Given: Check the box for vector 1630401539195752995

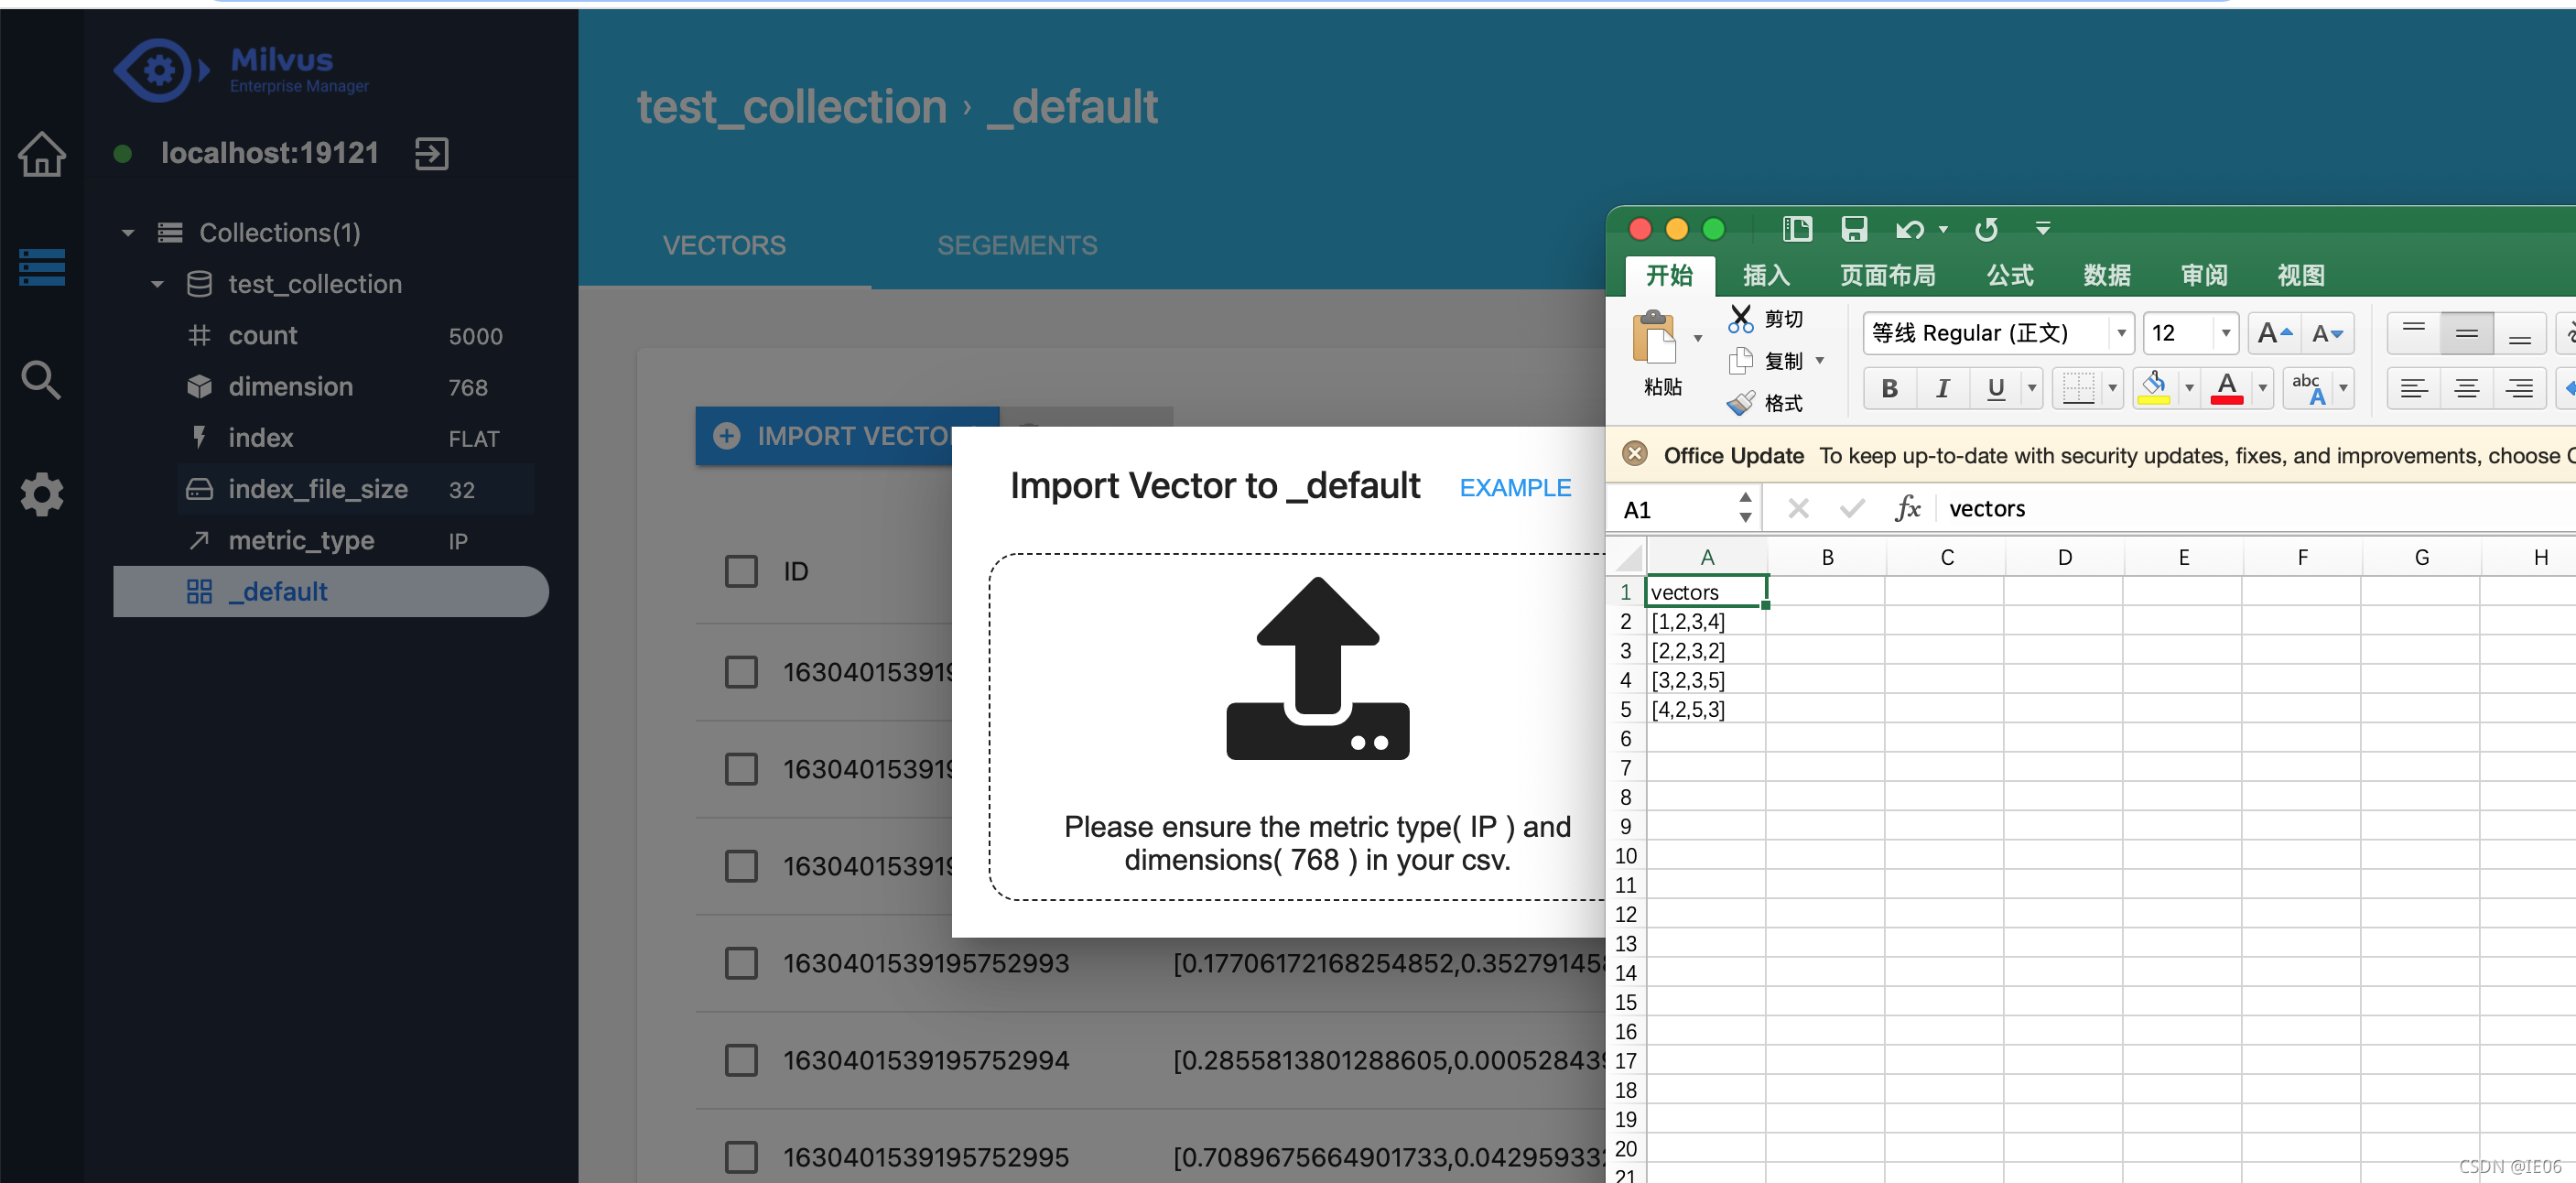Looking at the screenshot, I should pos(741,1157).
